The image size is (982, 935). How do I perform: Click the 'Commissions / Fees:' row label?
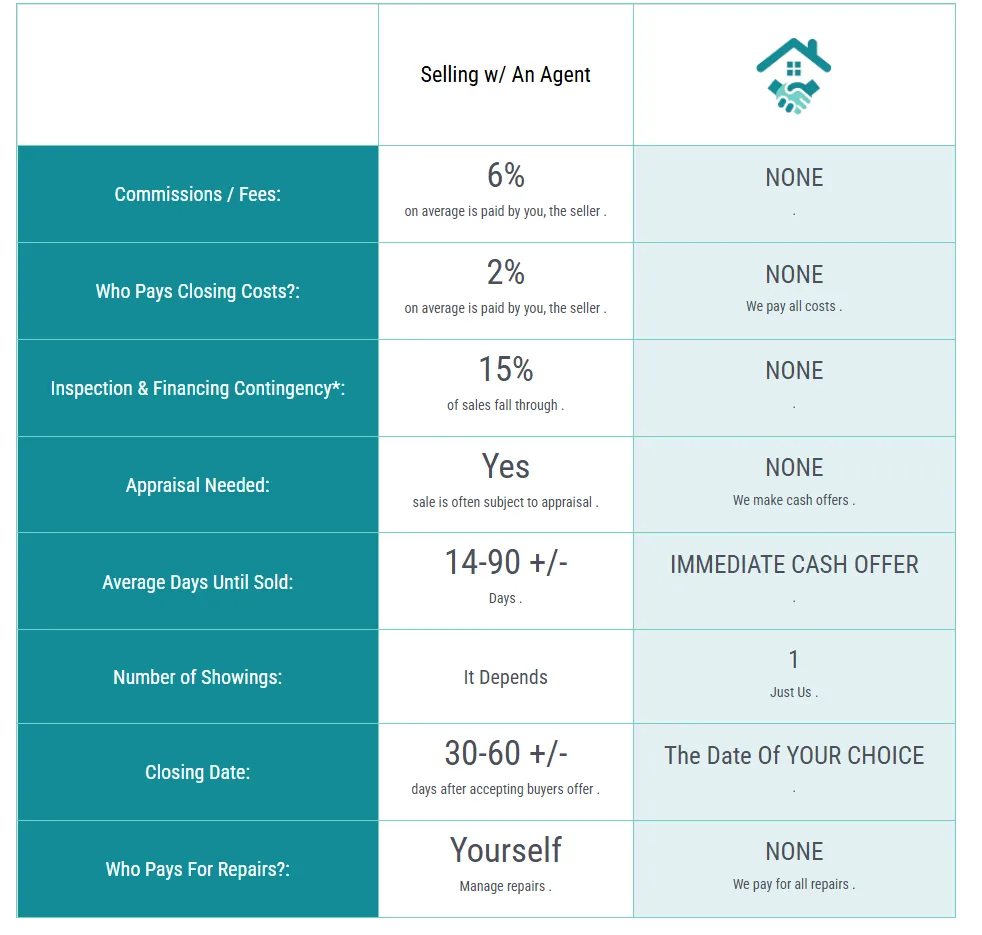pyautogui.click(x=197, y=194)
